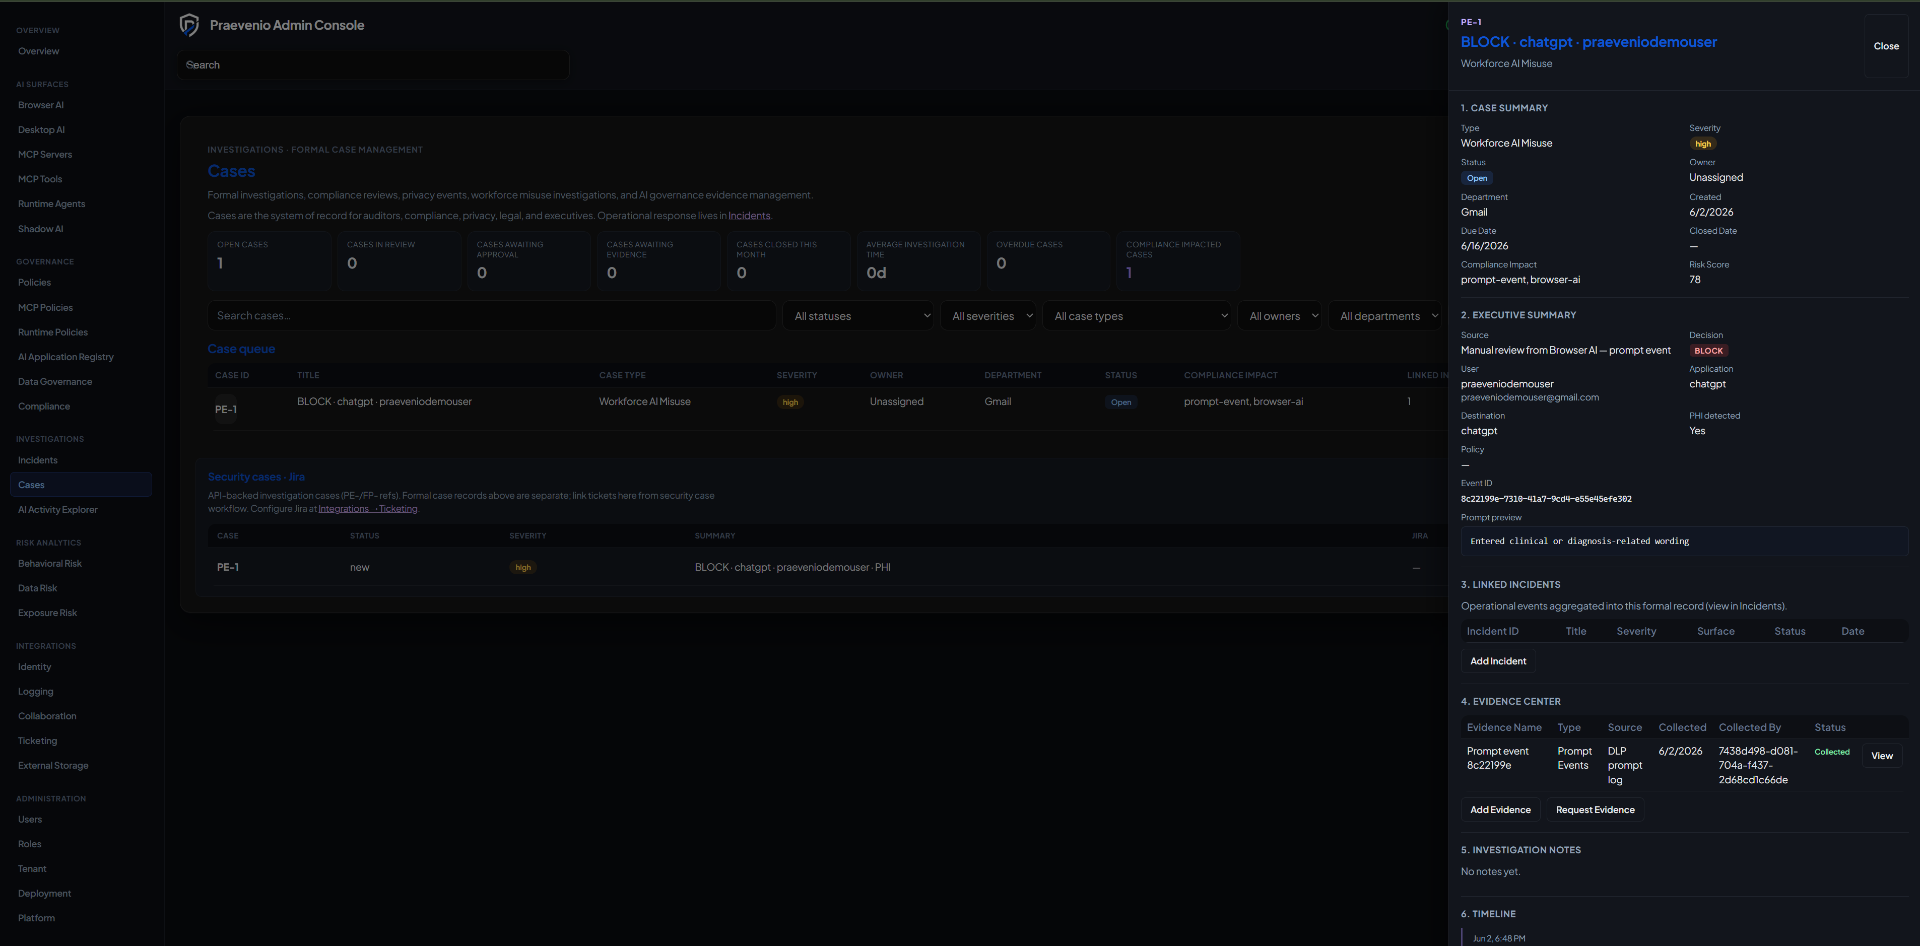
Task: Open Exposure Risk analytics
Action: pyautogui.click(x=47, y=613)
